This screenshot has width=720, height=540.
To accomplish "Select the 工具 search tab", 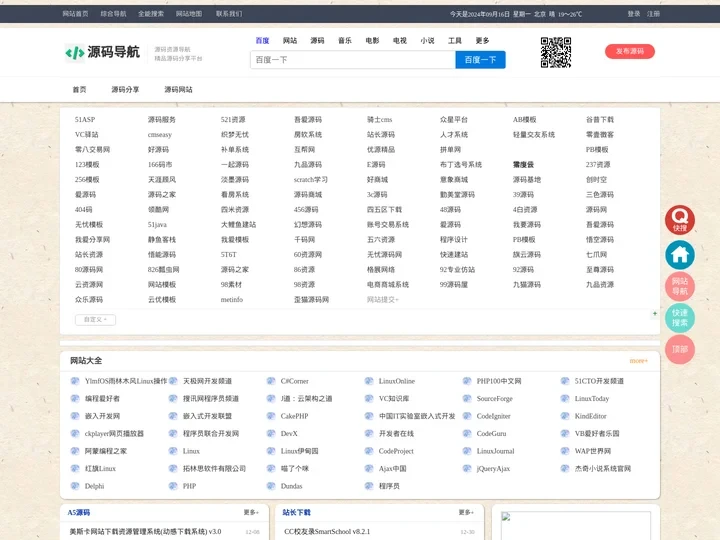I will pyautogui.click(x=455, y=40).
